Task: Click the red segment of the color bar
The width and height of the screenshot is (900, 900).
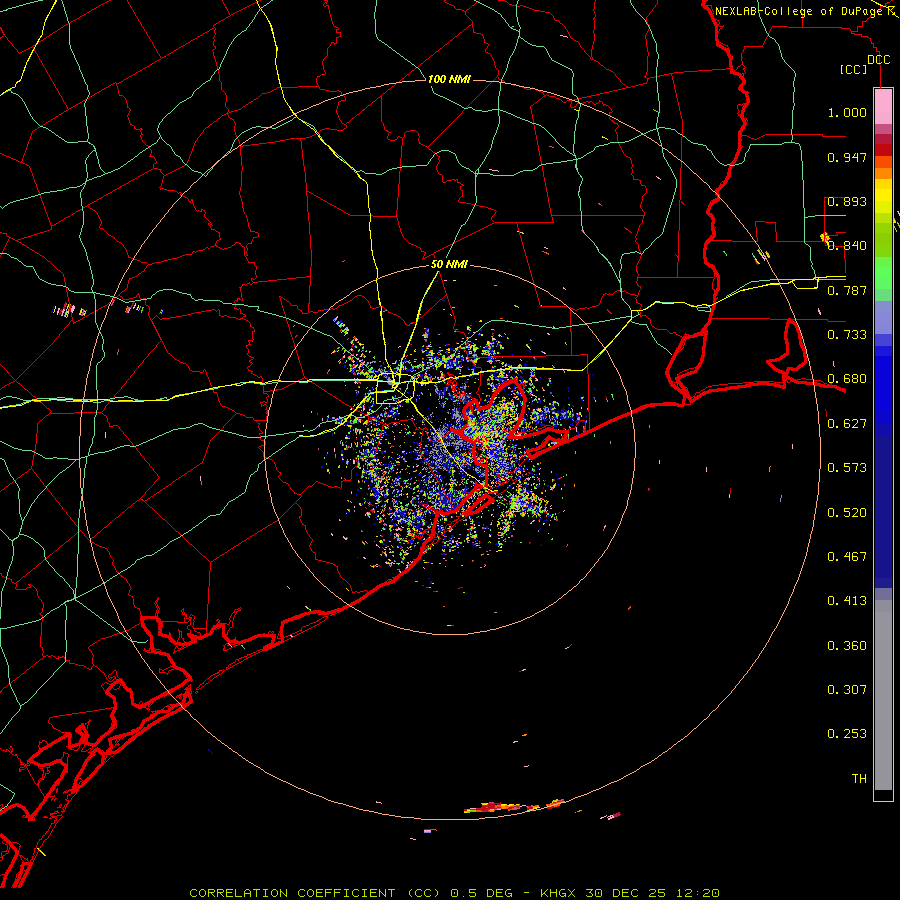Action: tap(883, 150)
